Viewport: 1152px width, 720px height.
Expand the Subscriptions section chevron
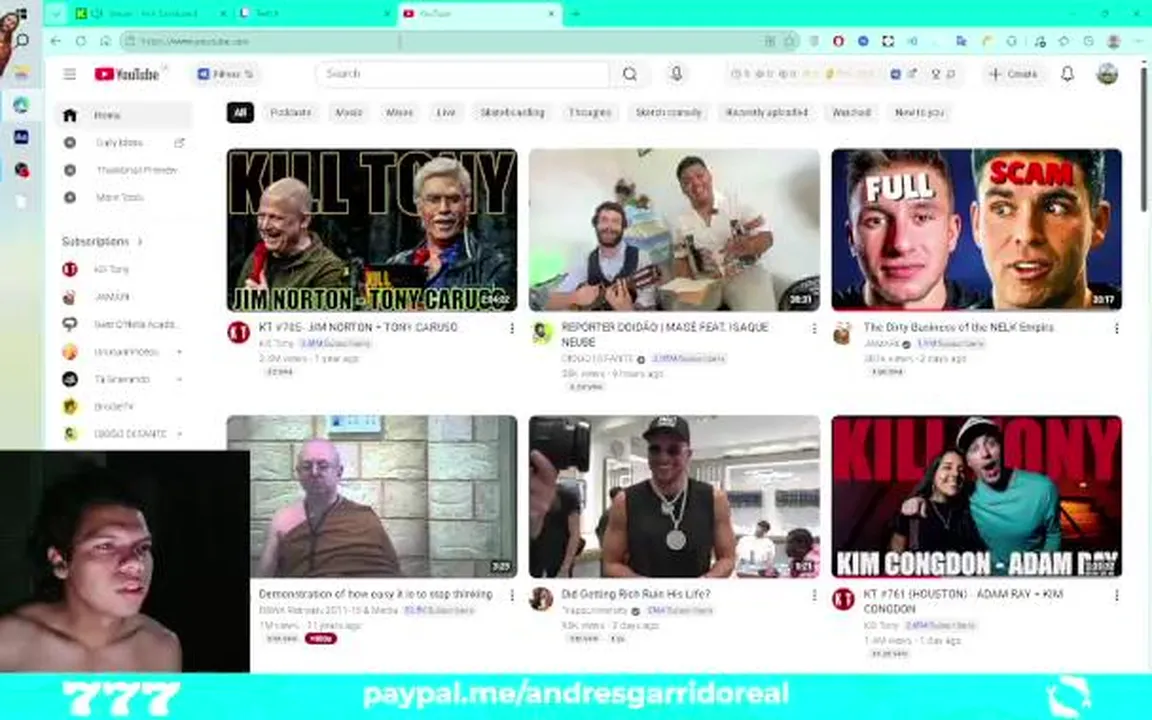(x=140, y=242)
